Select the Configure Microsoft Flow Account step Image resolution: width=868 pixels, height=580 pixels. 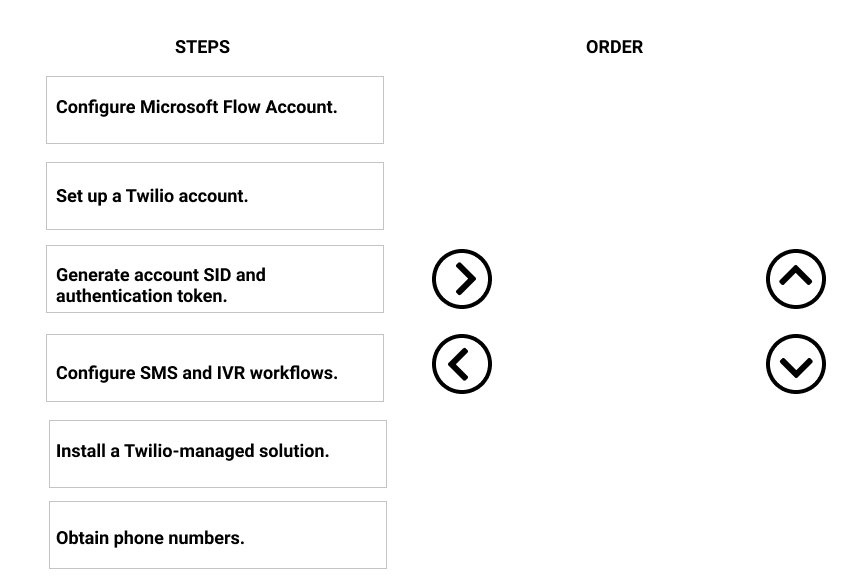tap(215, 109)
